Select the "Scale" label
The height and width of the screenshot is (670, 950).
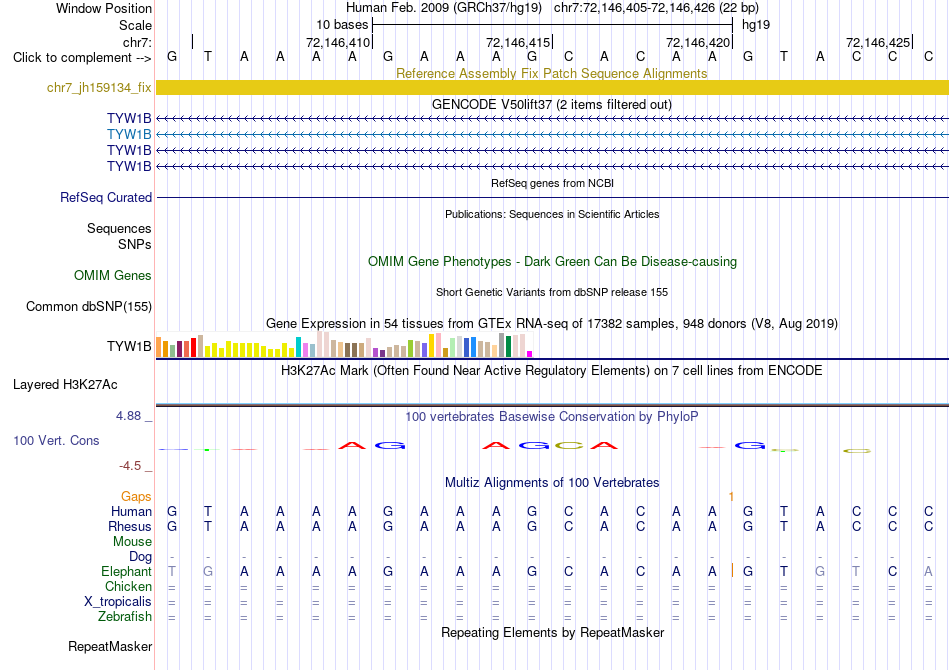coord(135,25)
